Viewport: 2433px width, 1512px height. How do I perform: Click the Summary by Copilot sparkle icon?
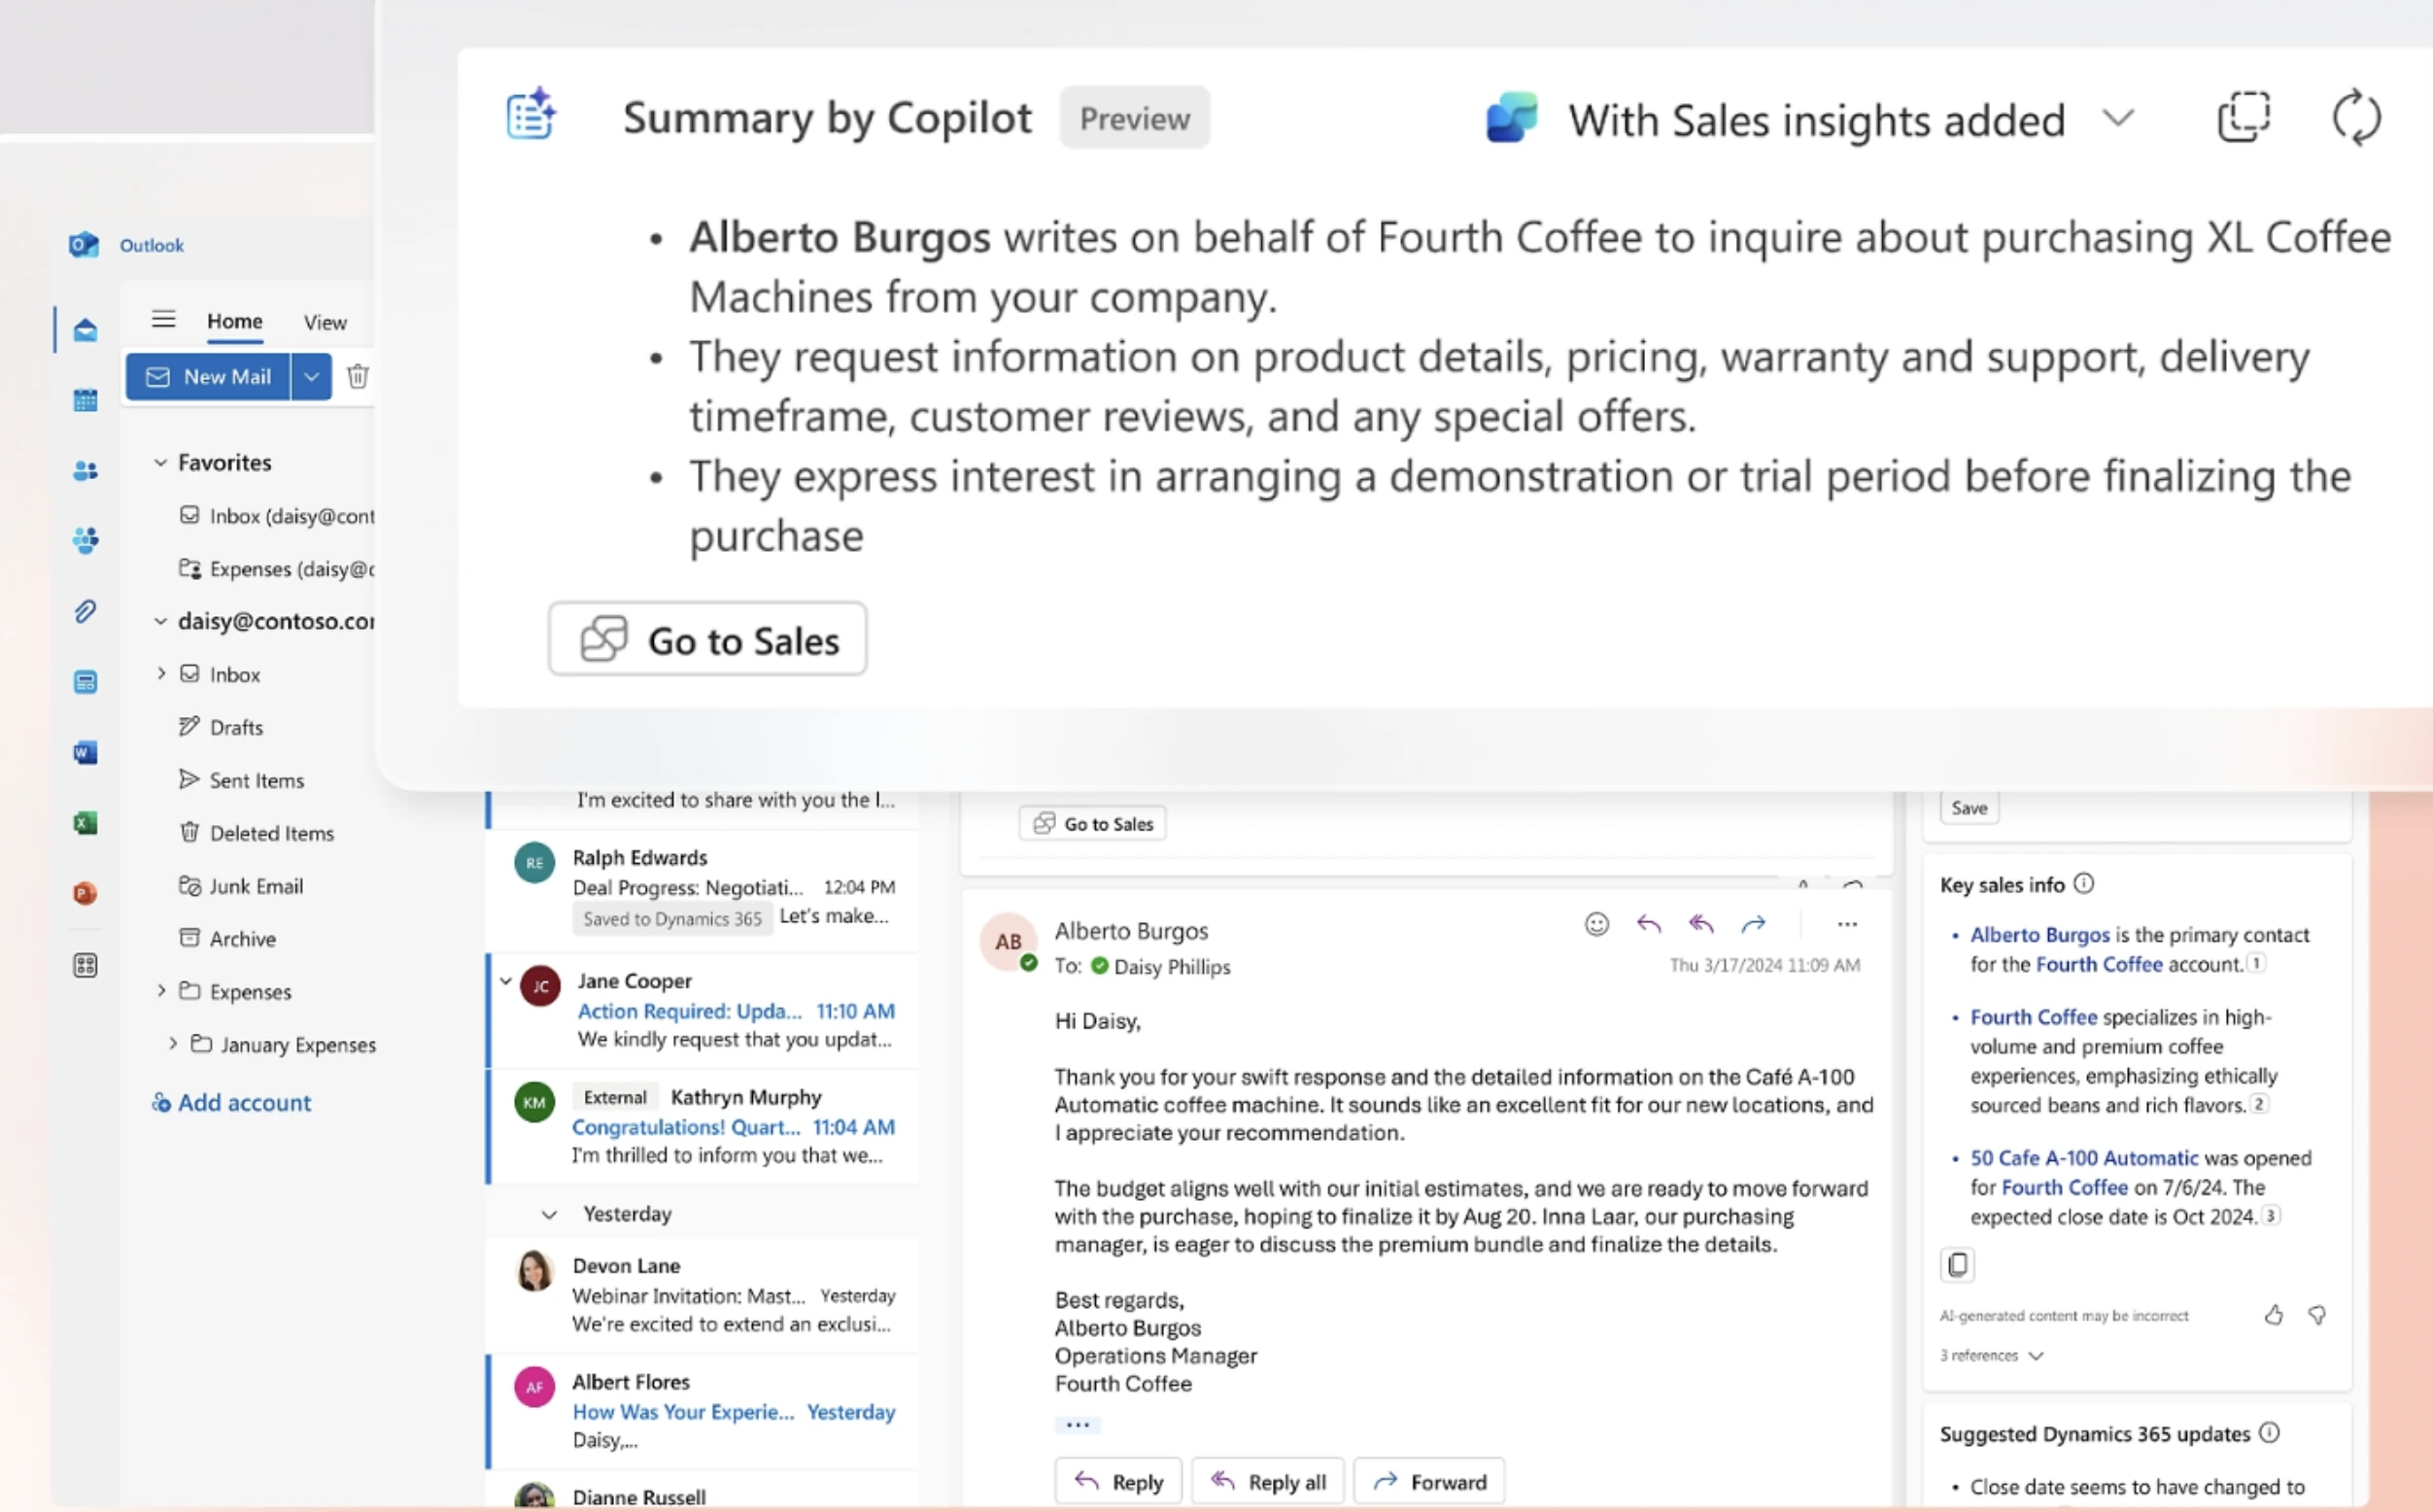[531, 116]
